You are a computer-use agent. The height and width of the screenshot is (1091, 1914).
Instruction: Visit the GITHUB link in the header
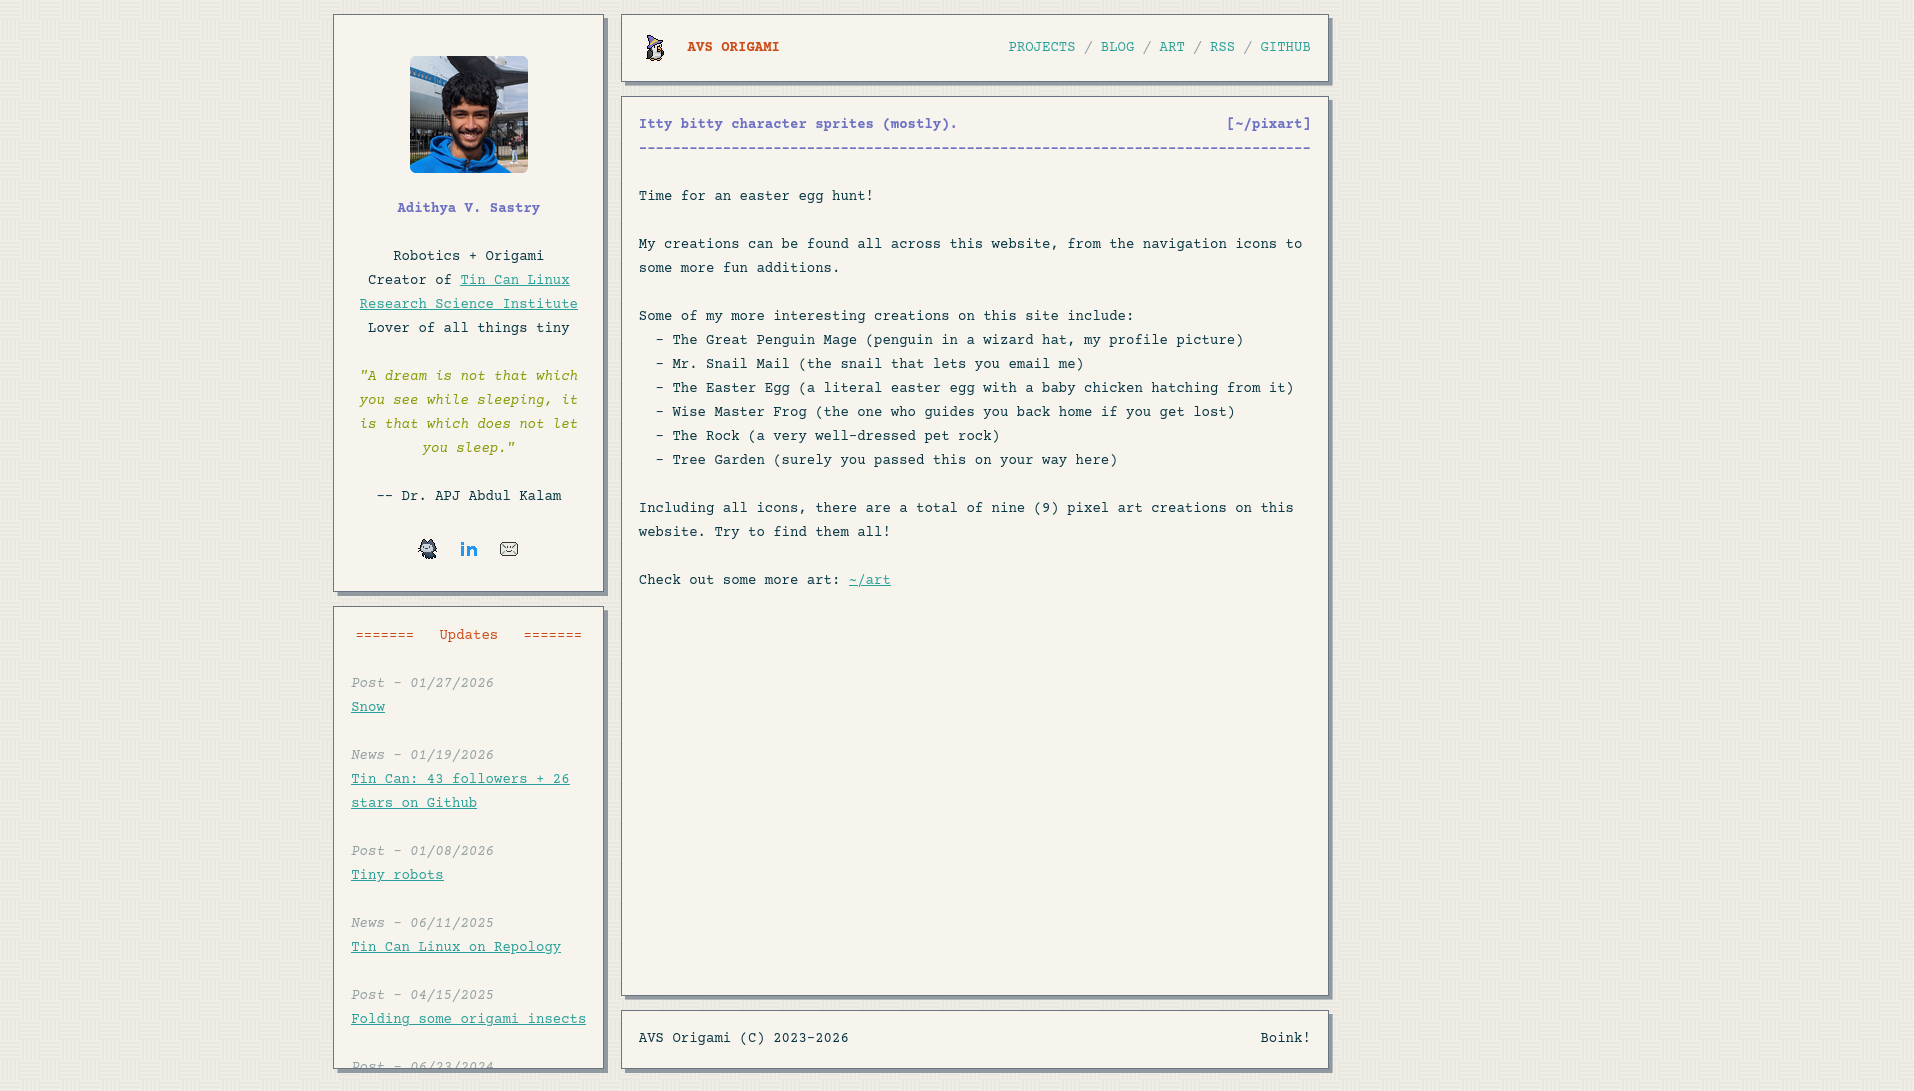click(1285, 47)
